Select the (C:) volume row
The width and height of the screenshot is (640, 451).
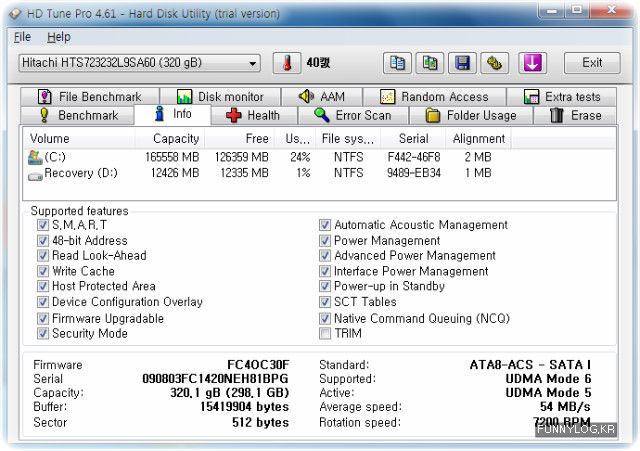[319, 157]
